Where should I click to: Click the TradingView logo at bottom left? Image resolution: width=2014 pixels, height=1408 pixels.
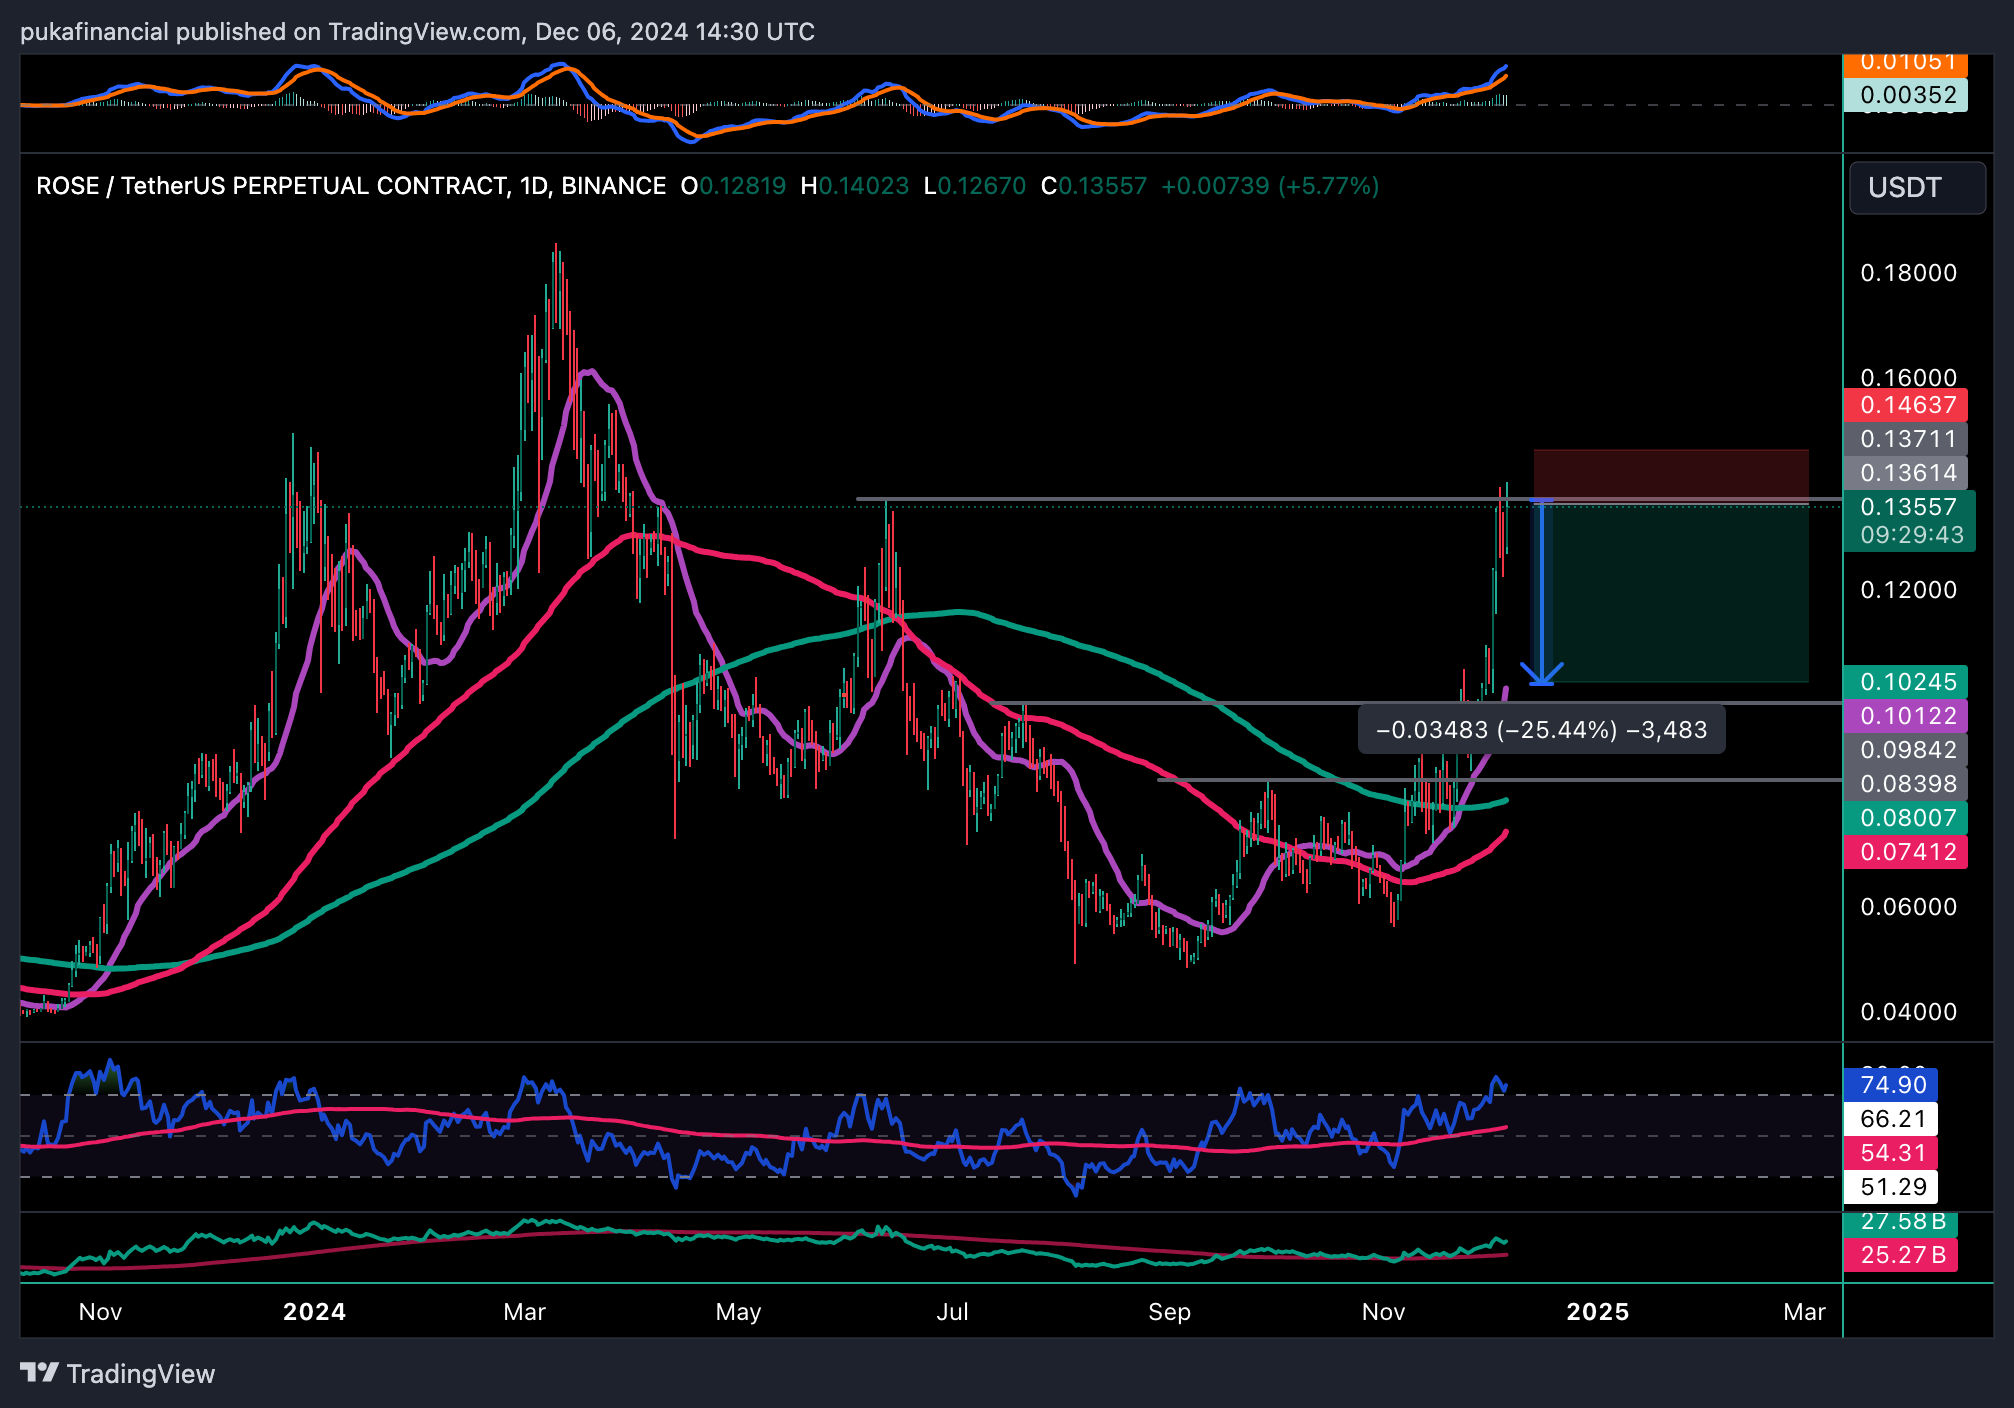coord(117,1373)
